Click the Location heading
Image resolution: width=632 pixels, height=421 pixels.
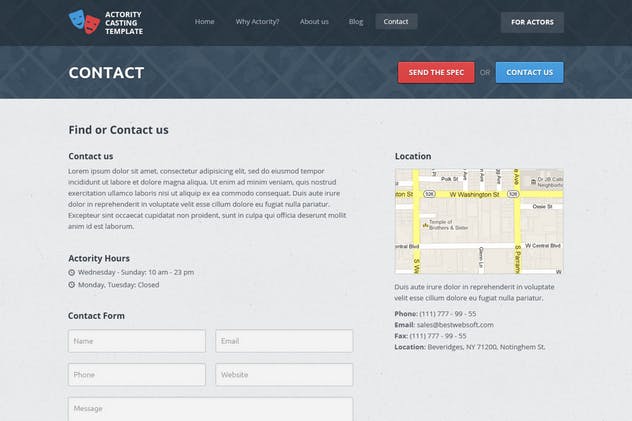[x=413, y=156]
